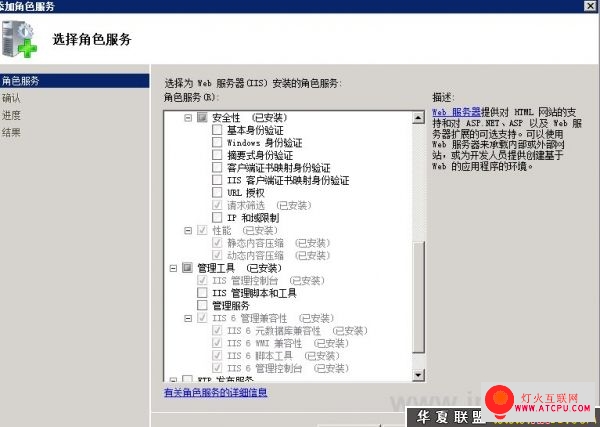Select 性能 (已安装) tree item
Viewport: 600px width, 427px height.
click(245, 230)
